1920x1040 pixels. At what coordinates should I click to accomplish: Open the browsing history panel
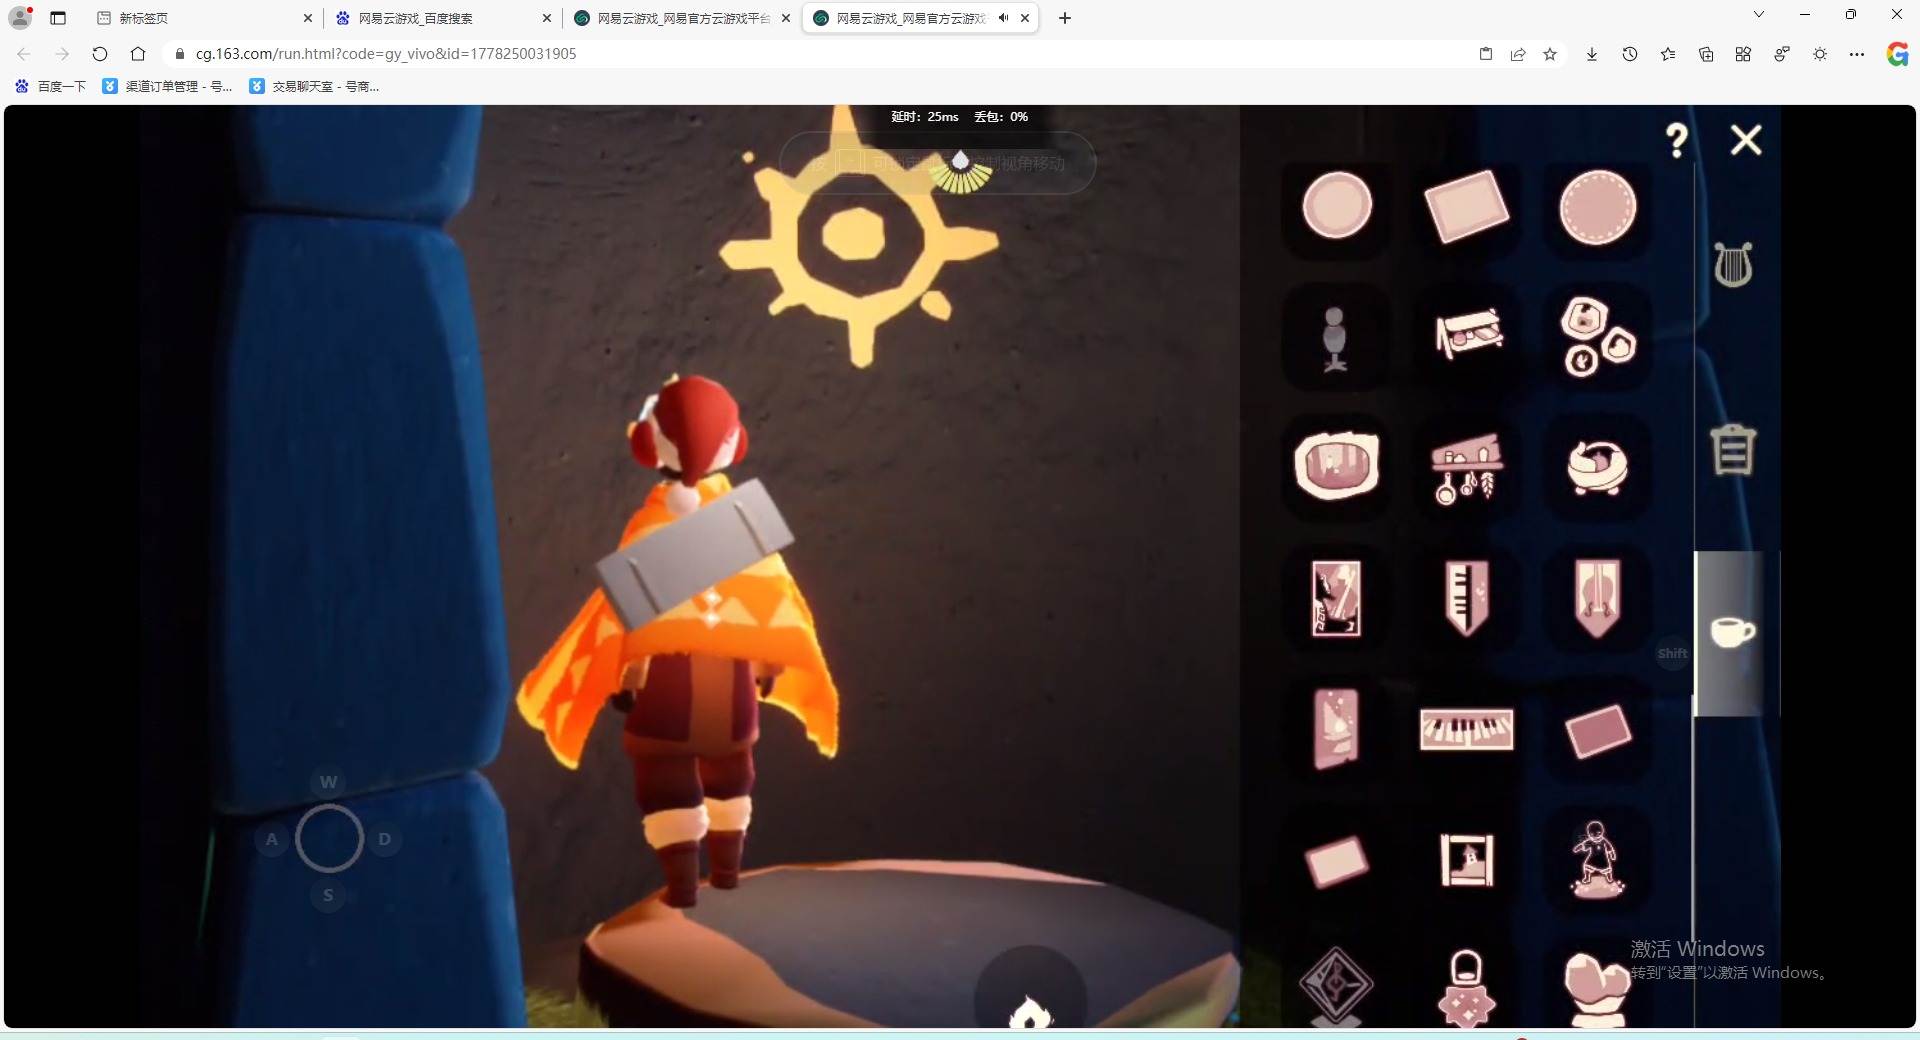[x=1630, y=54]
